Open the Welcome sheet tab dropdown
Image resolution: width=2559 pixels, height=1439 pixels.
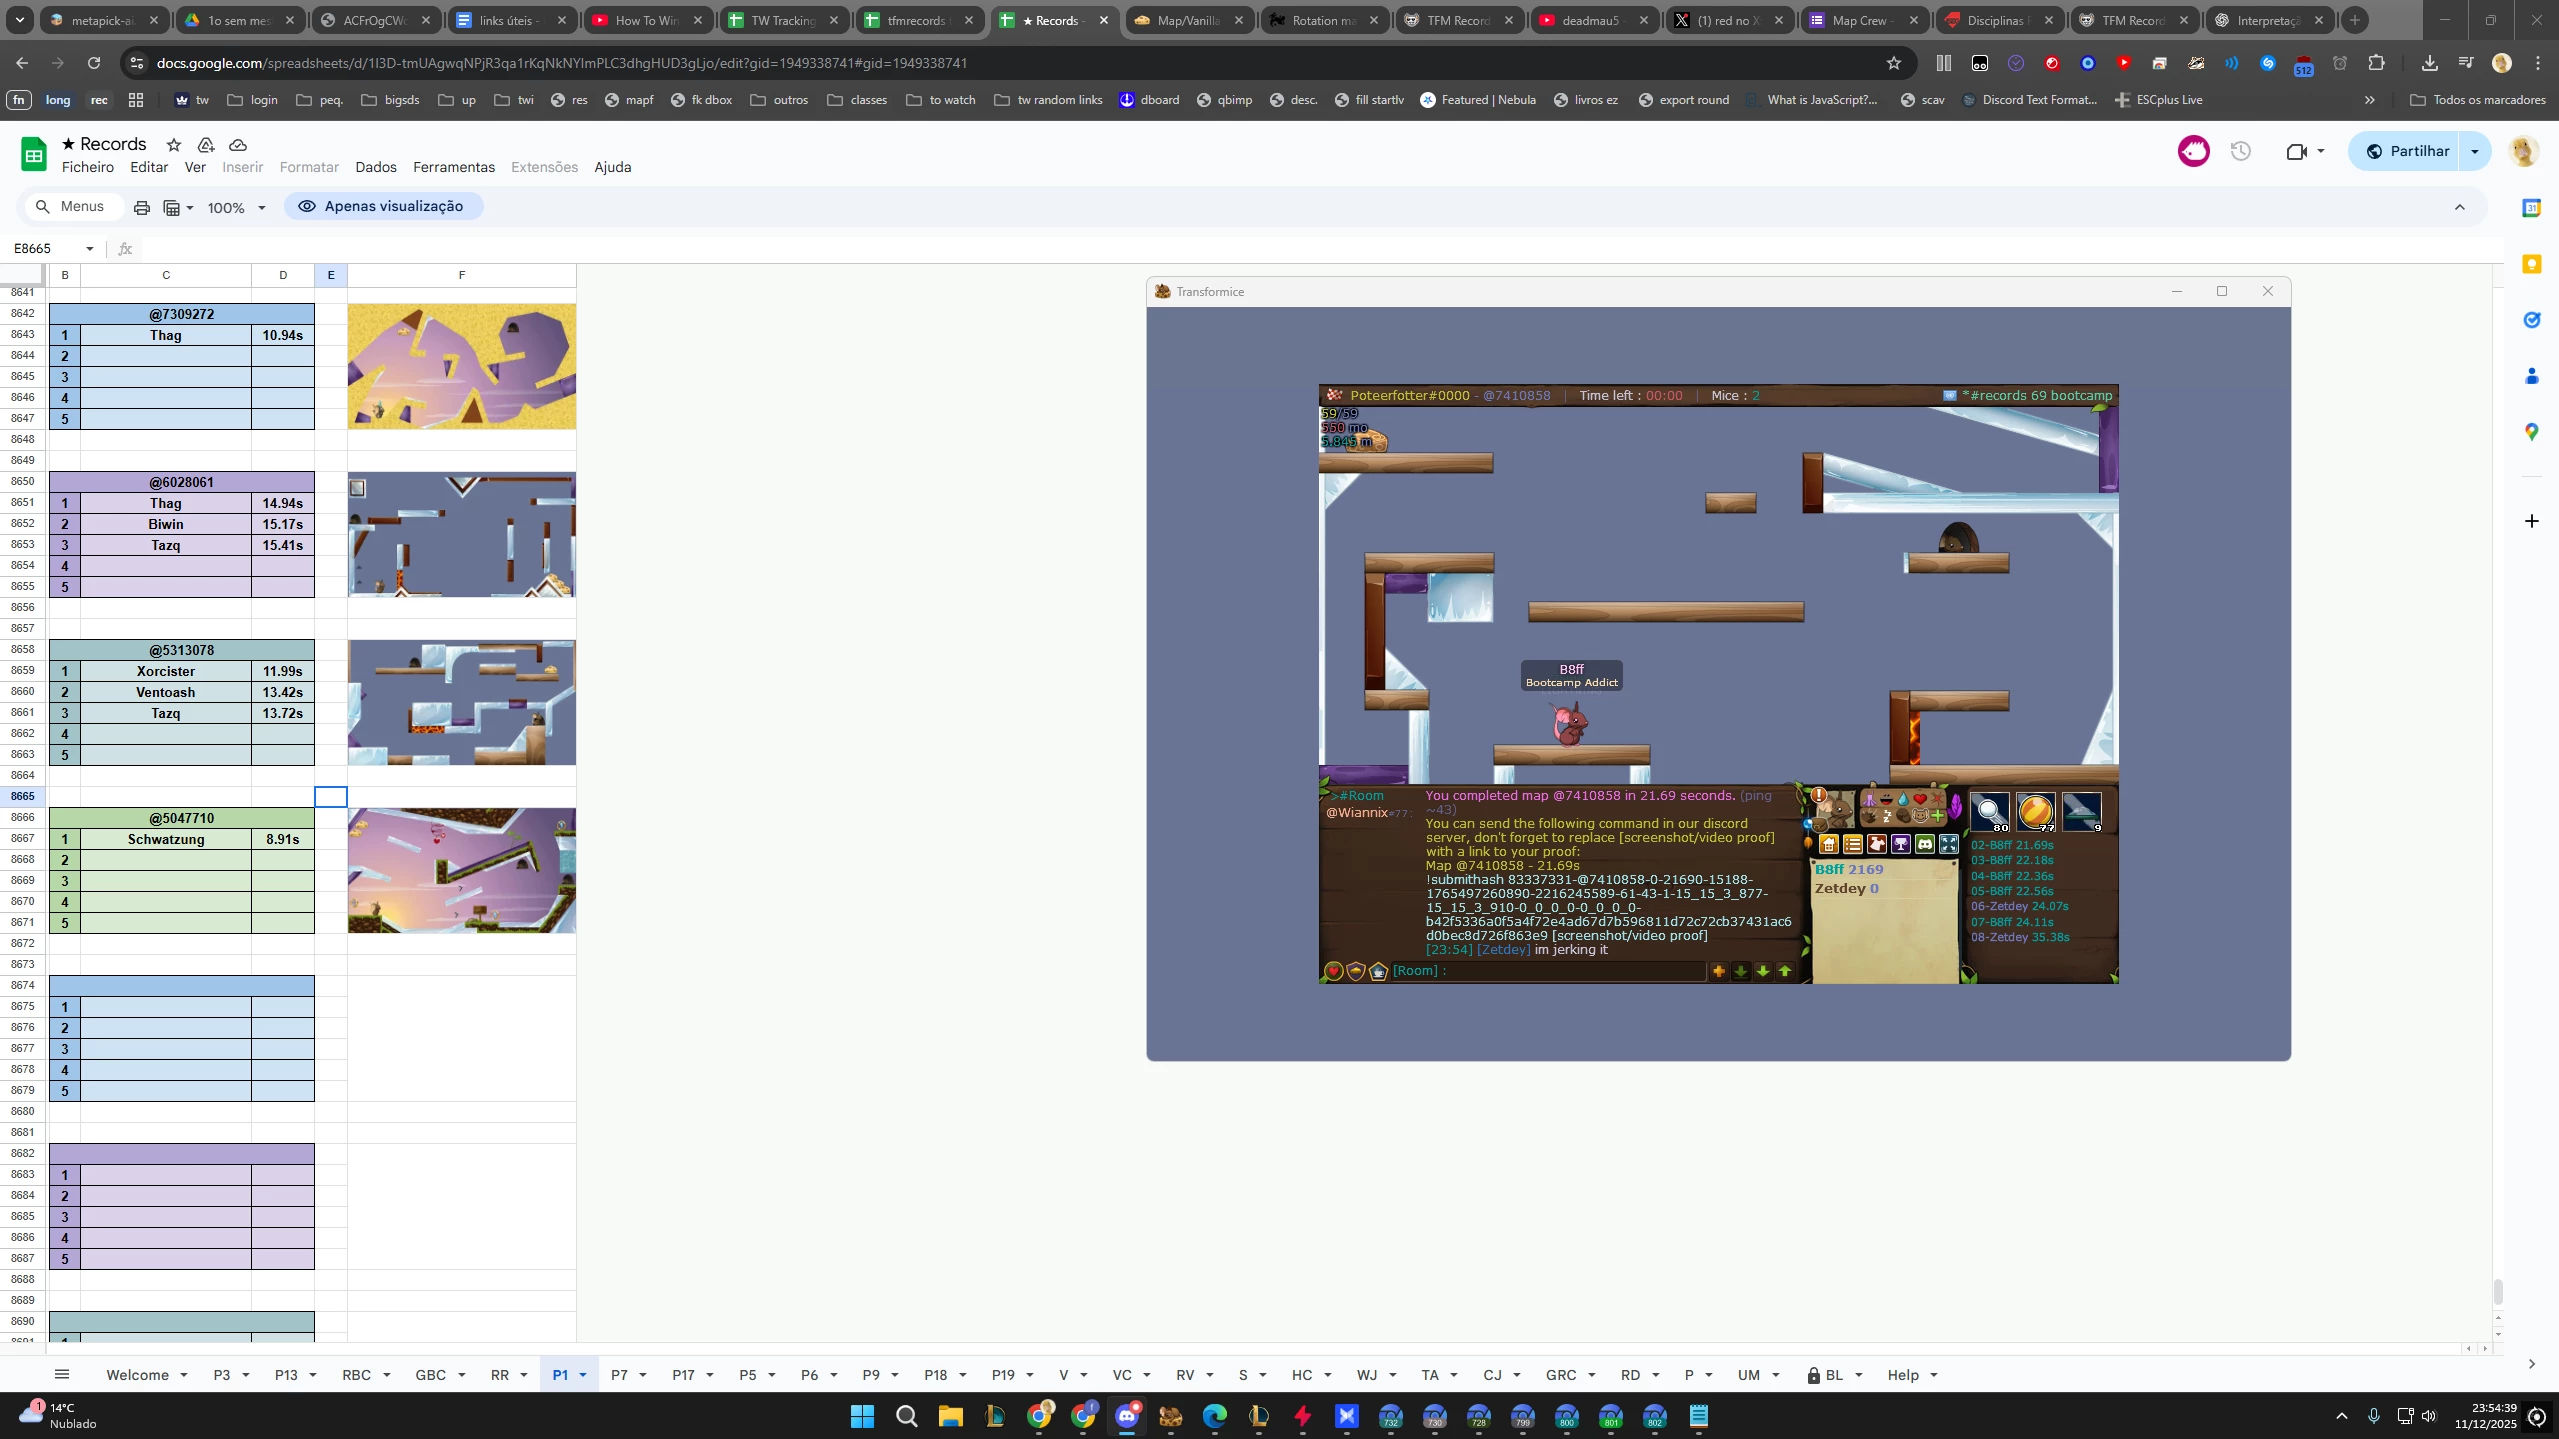click(184, 1375)
